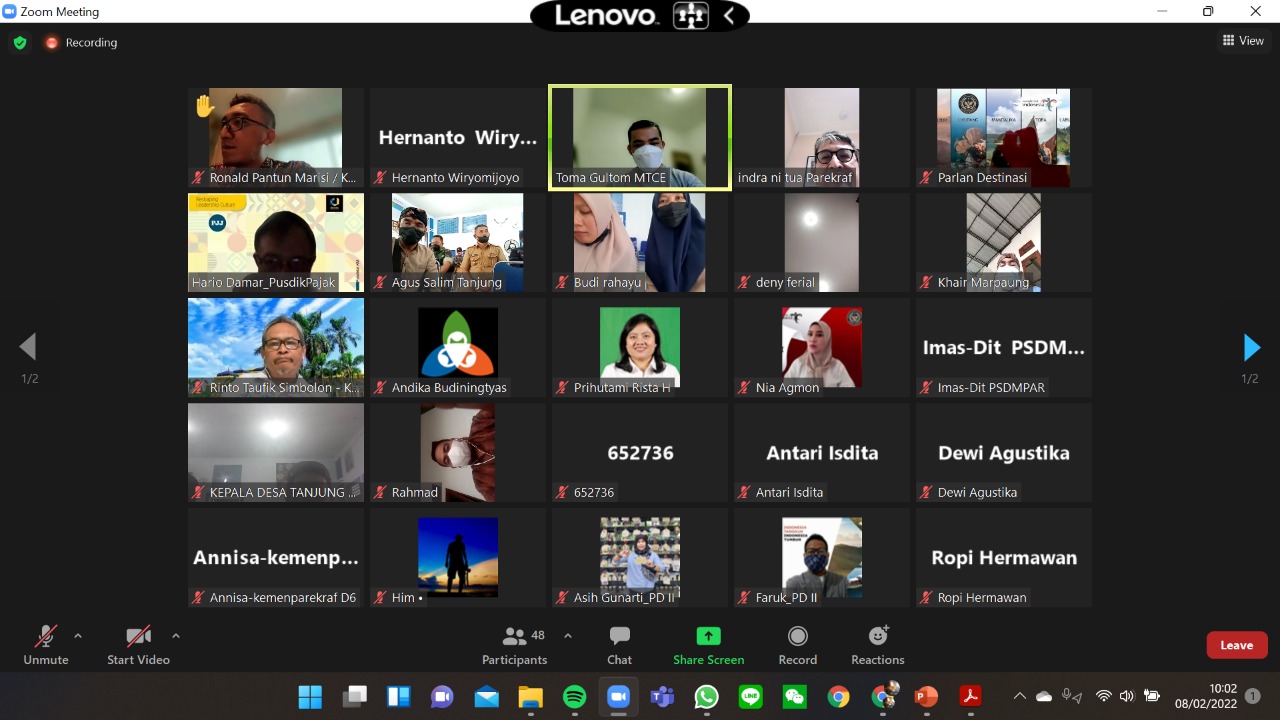
Task: Leave the meeting
Action: point(1236,645)
